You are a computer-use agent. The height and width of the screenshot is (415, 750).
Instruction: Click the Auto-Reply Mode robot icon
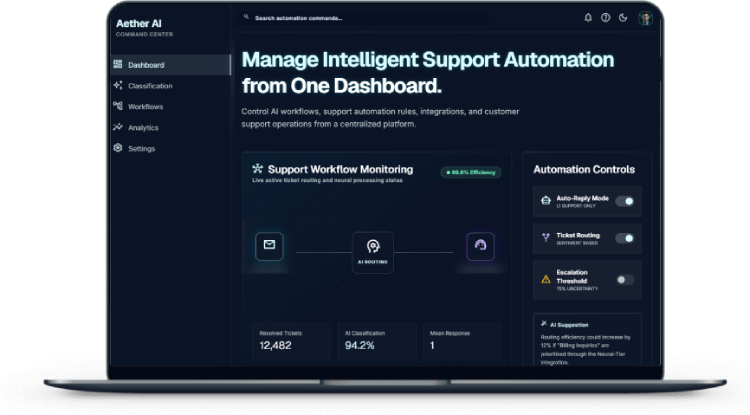coord(546,200)
